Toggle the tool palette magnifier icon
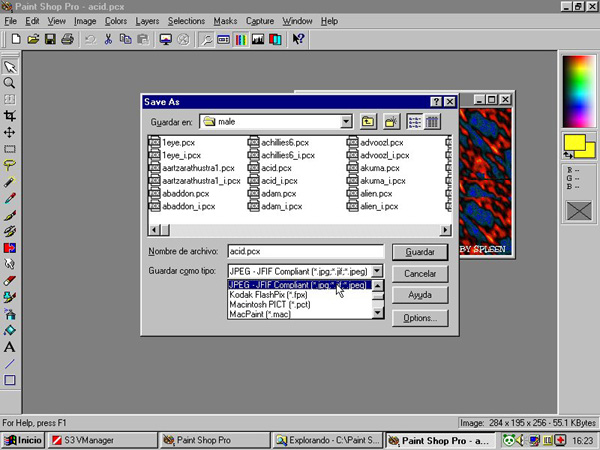The width and height of the screenshot is (600, 450). 206,39
